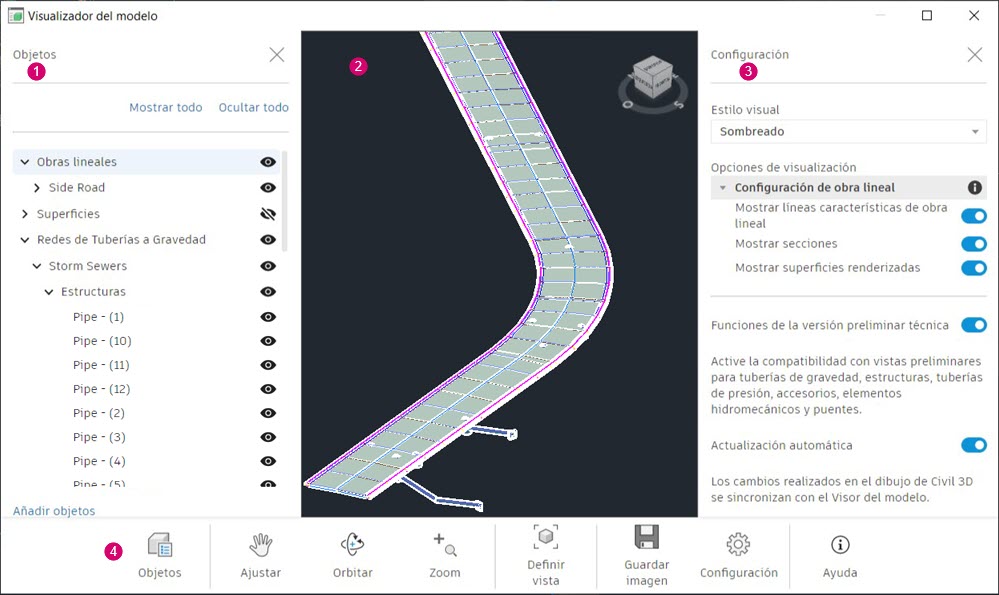Click the Añadir objetos link
This screenshot has width=999, height=595.
click(54, 511)
